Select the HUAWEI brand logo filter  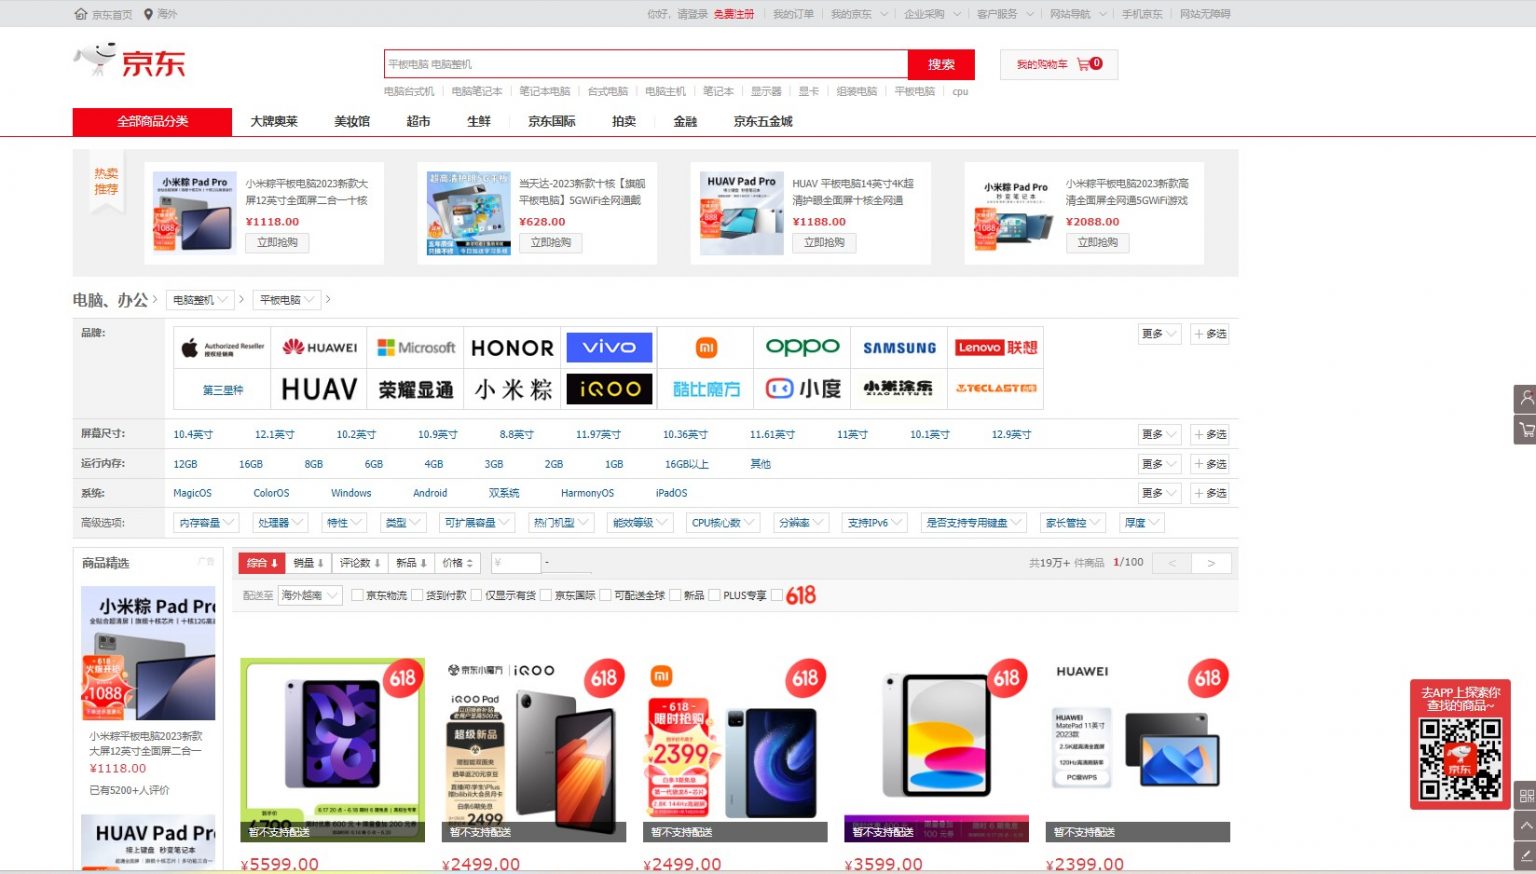[319, 347]
